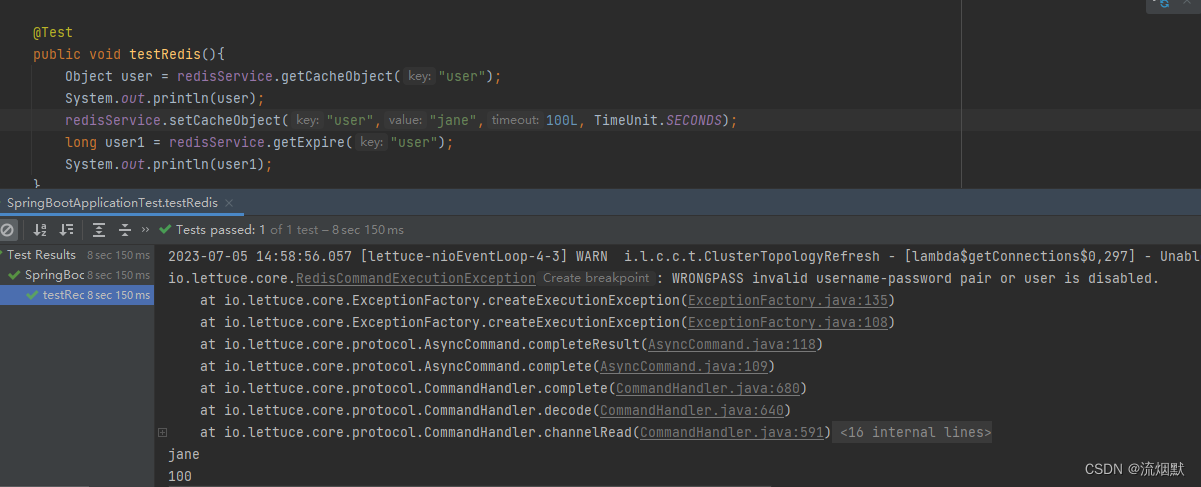Open the CommandHandler.java:680 link
This screenshot has width=1201, height=487.
(707, 388)
